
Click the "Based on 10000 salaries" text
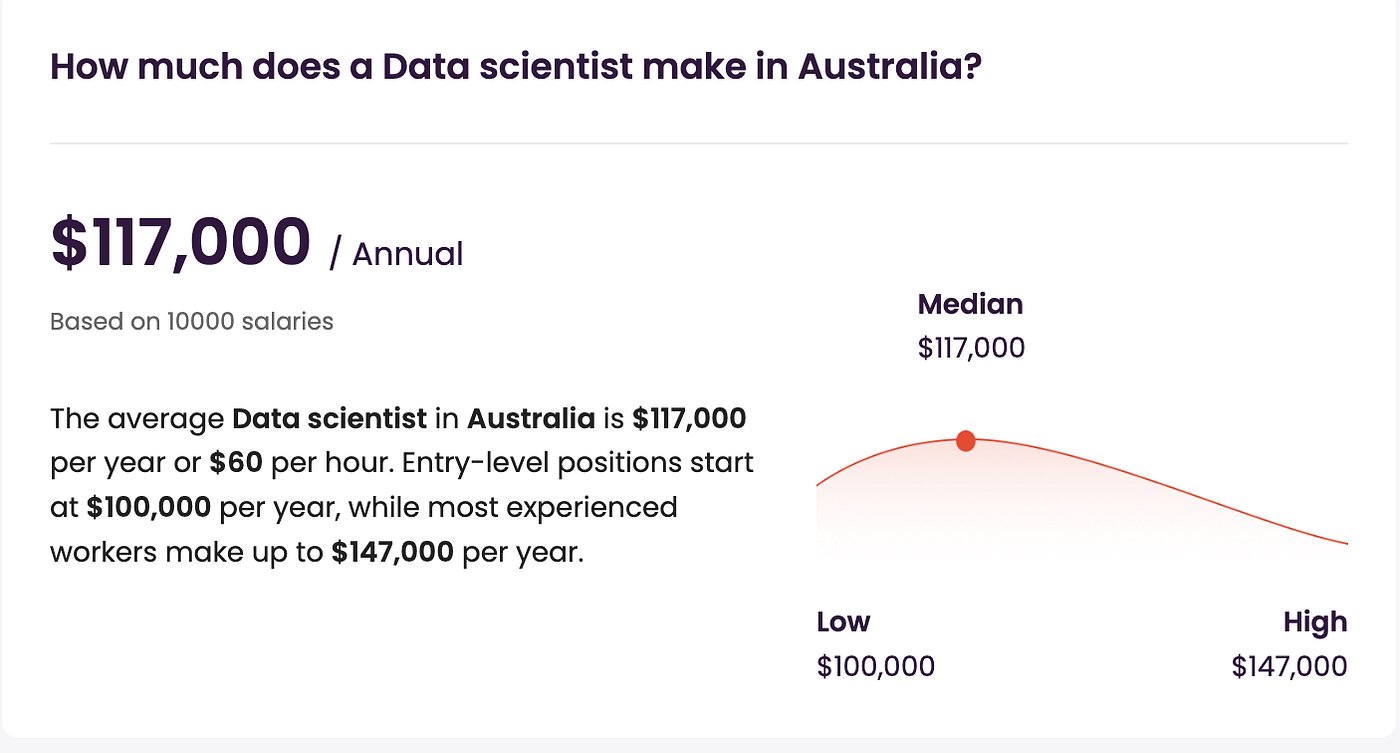pos(191,322)
